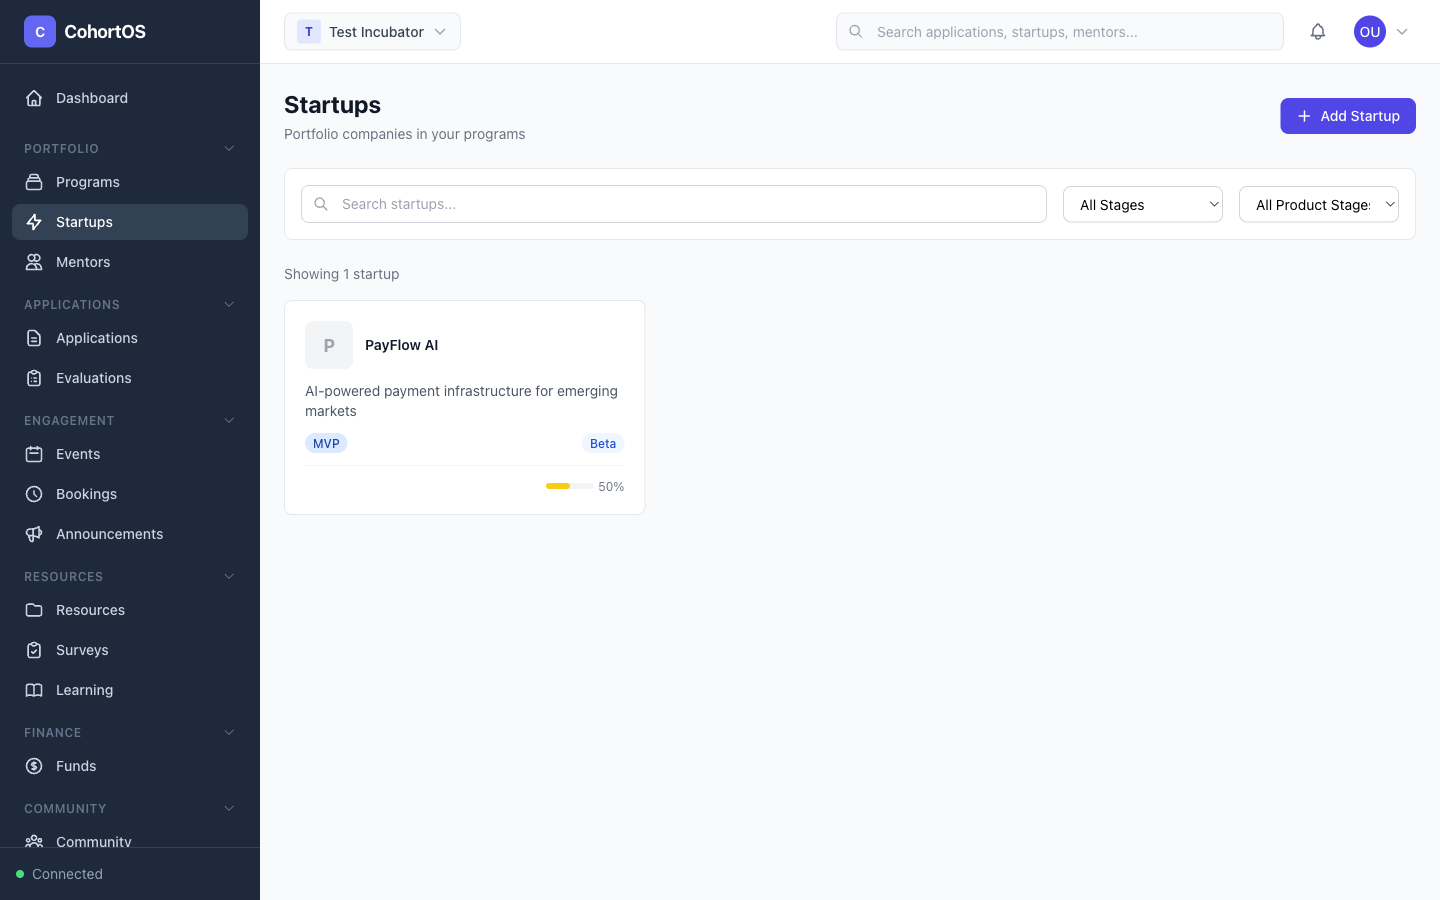Select the Surveys icon in the sidebar

(x=33, y=650)
